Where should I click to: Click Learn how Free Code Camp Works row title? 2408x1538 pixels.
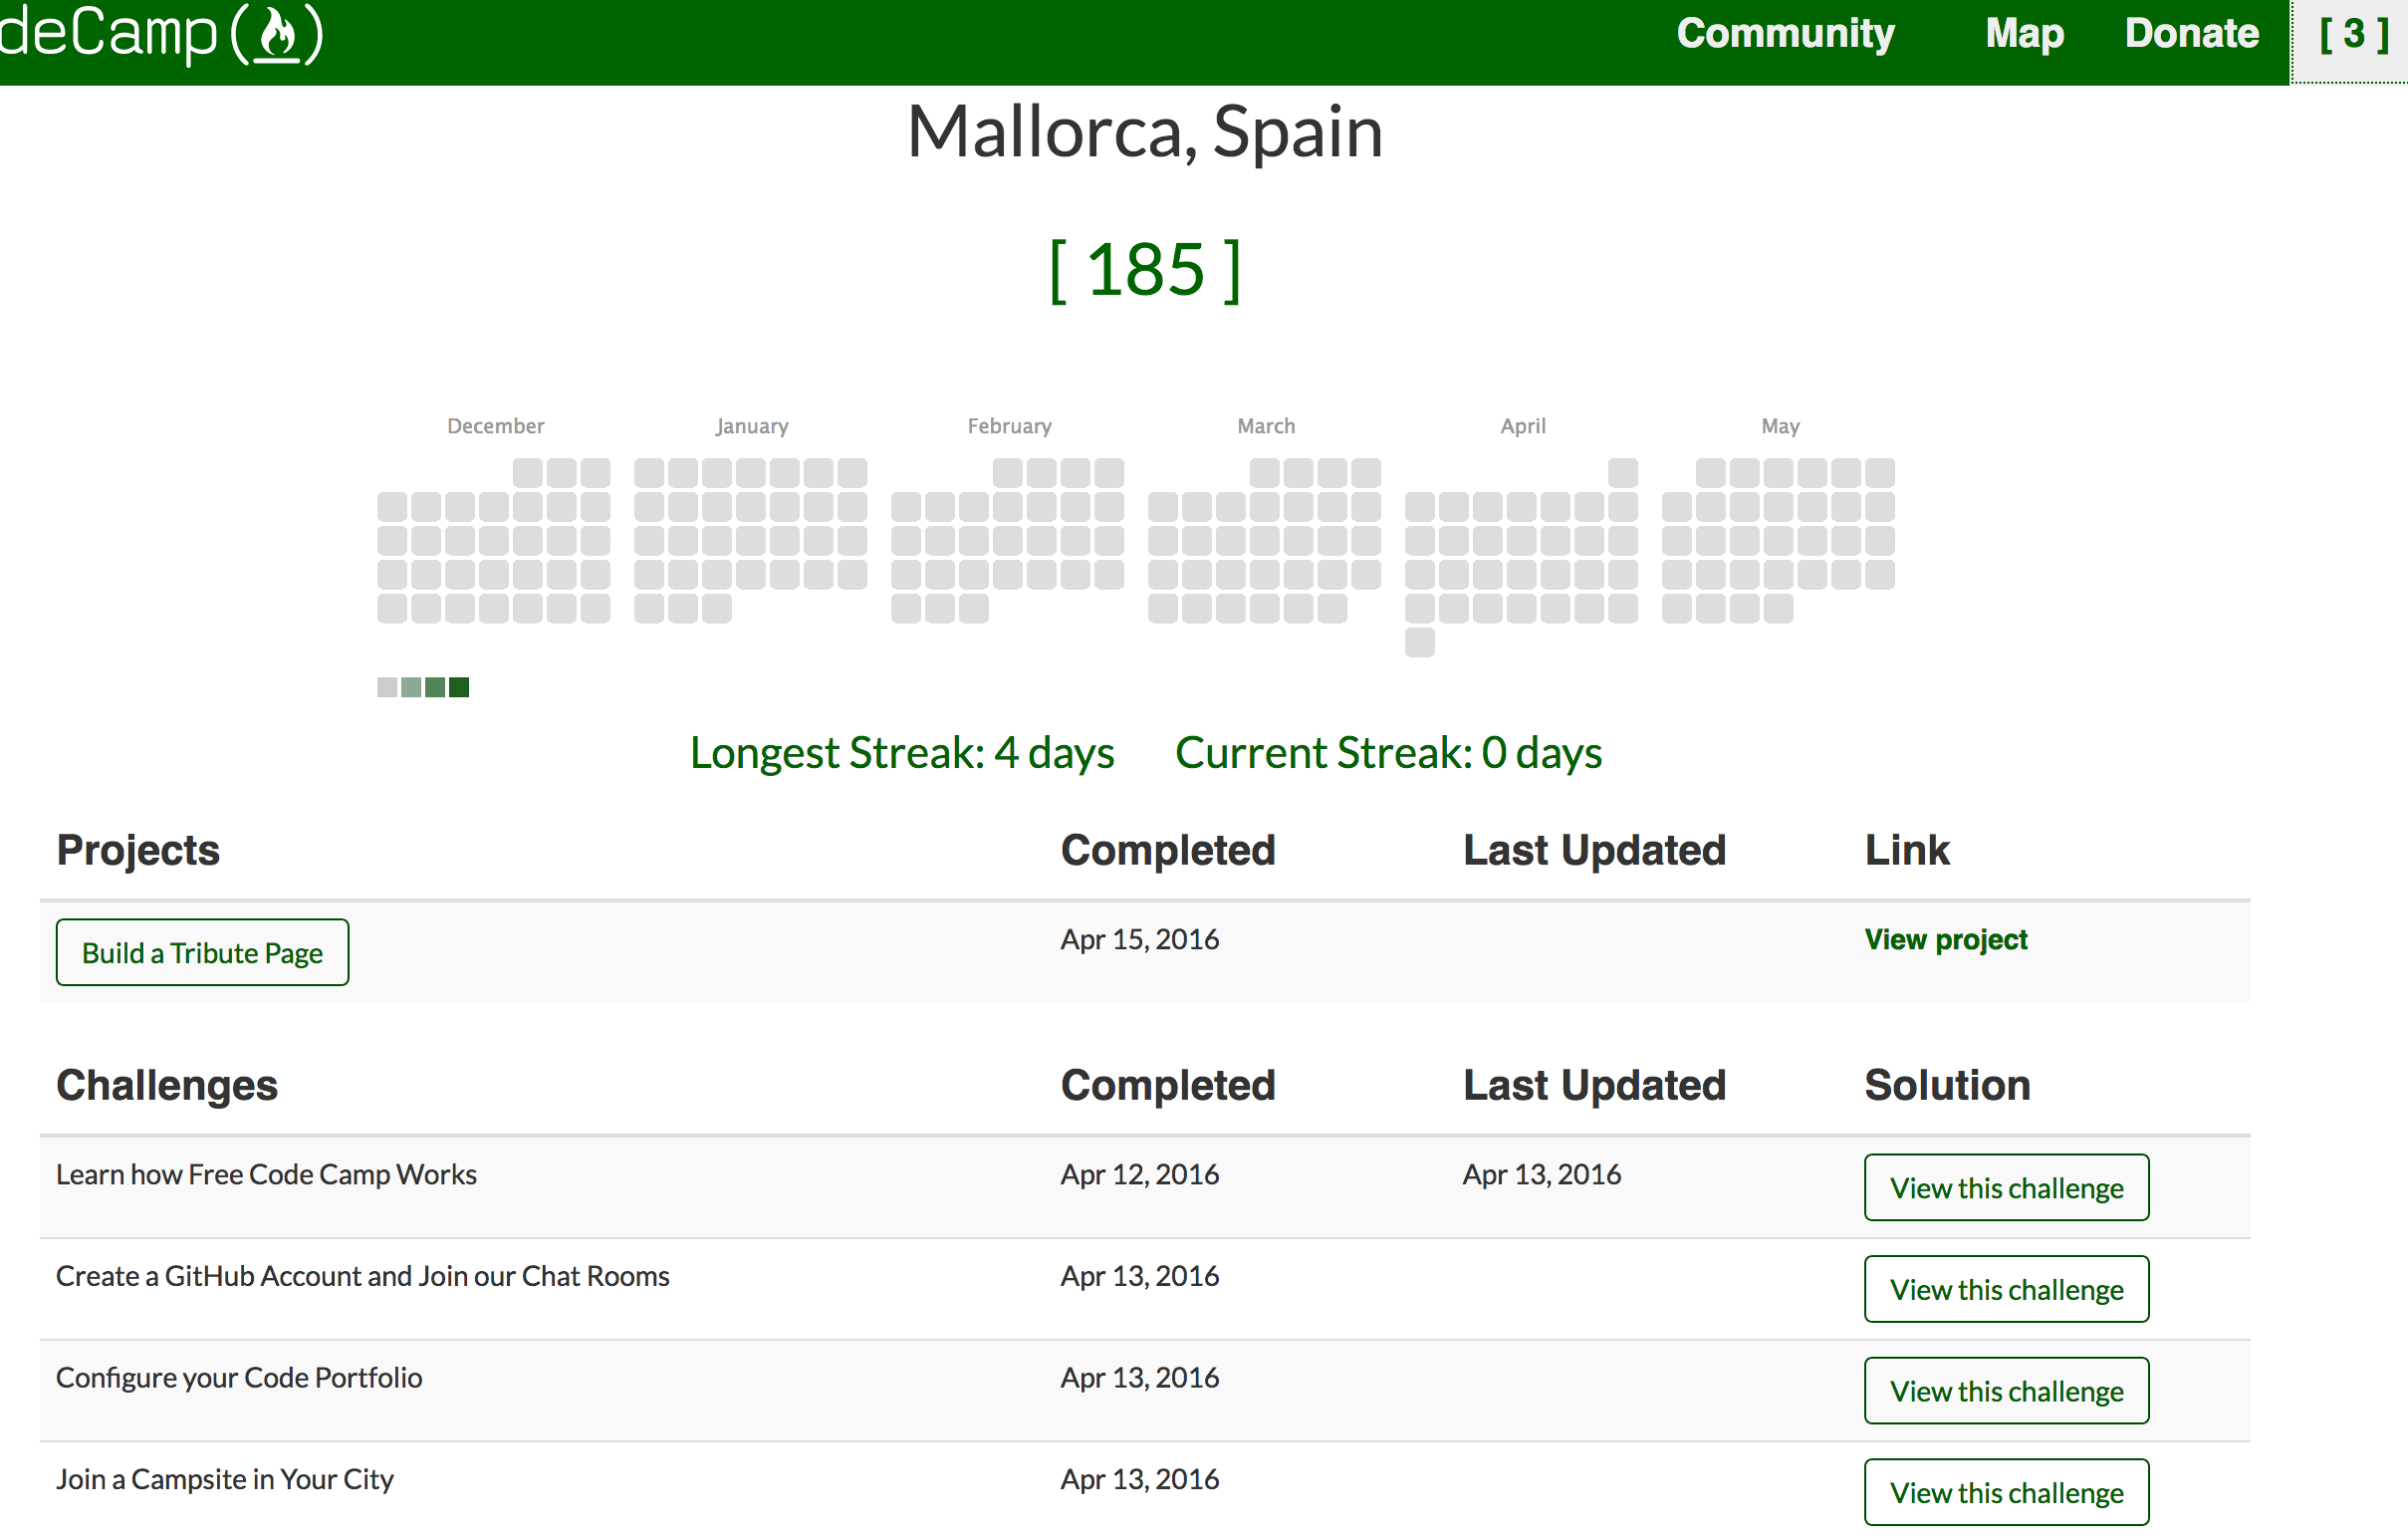pyautogui.click(x=266, y=1175)
